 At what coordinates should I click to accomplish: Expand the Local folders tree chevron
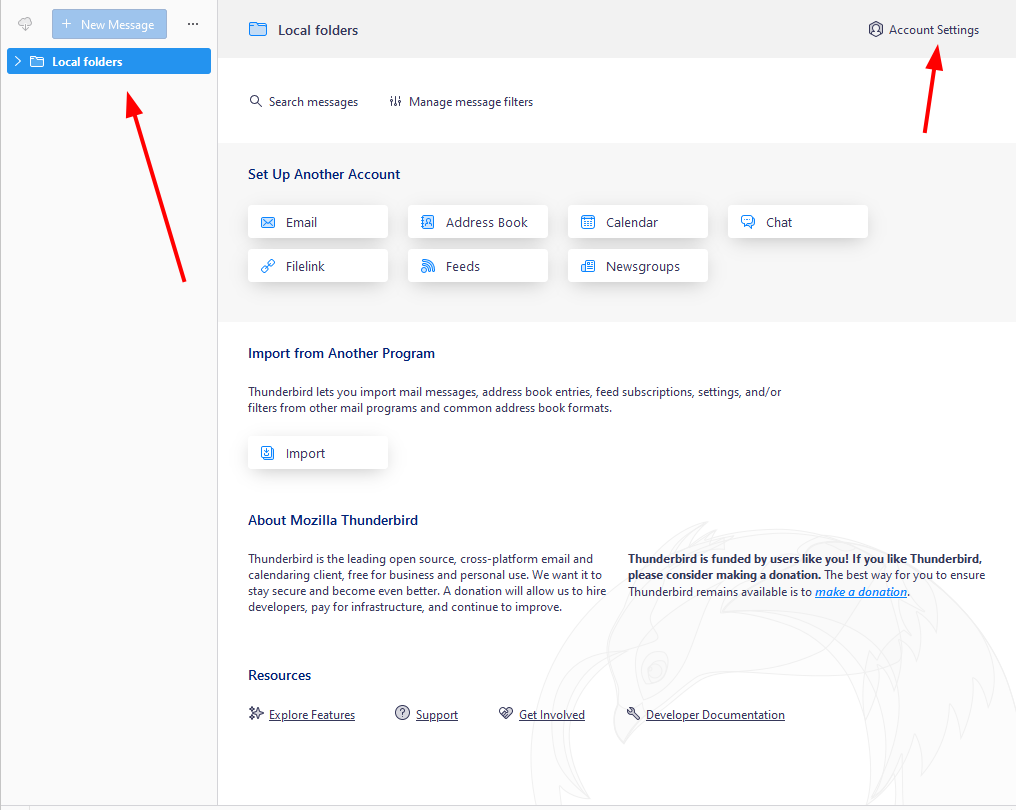pos(18,62)
